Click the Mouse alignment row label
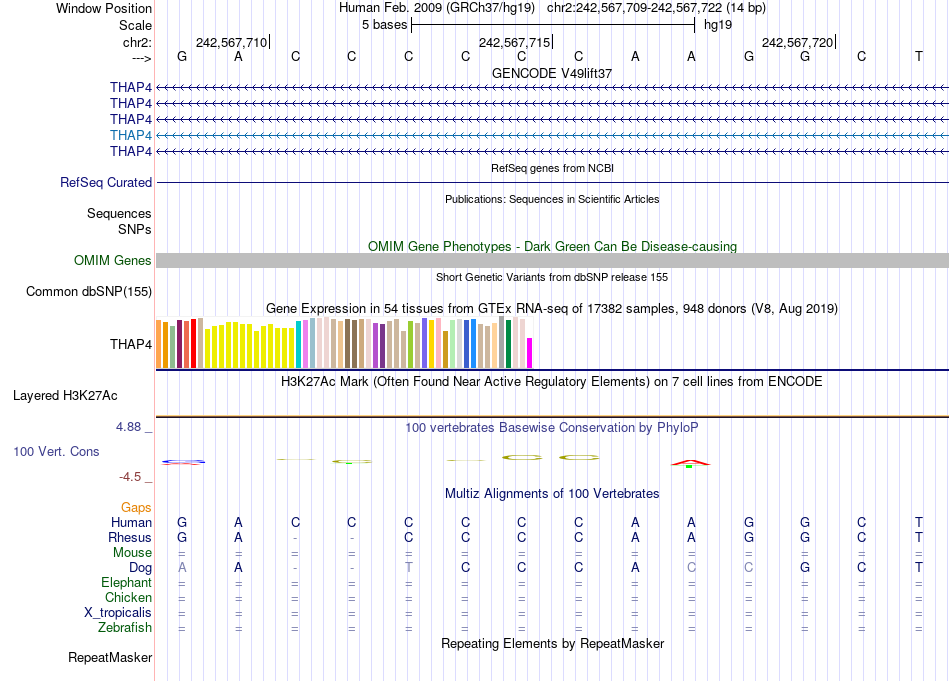950x681 pixels. [132, 553]
